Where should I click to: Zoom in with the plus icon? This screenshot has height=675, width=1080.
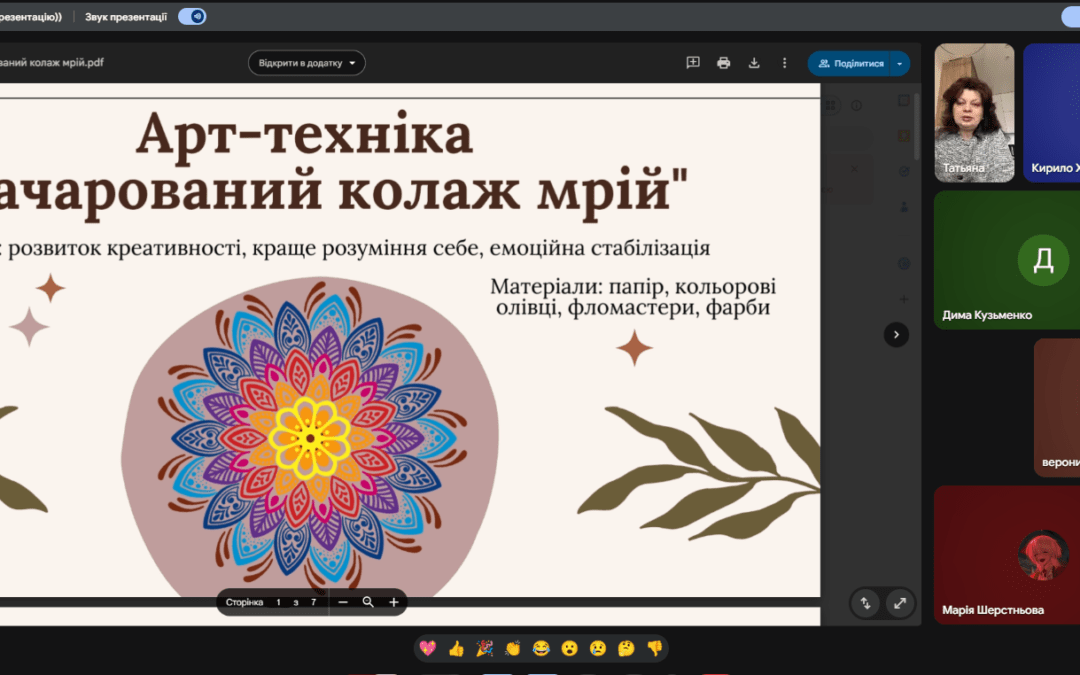pos(393,602)
